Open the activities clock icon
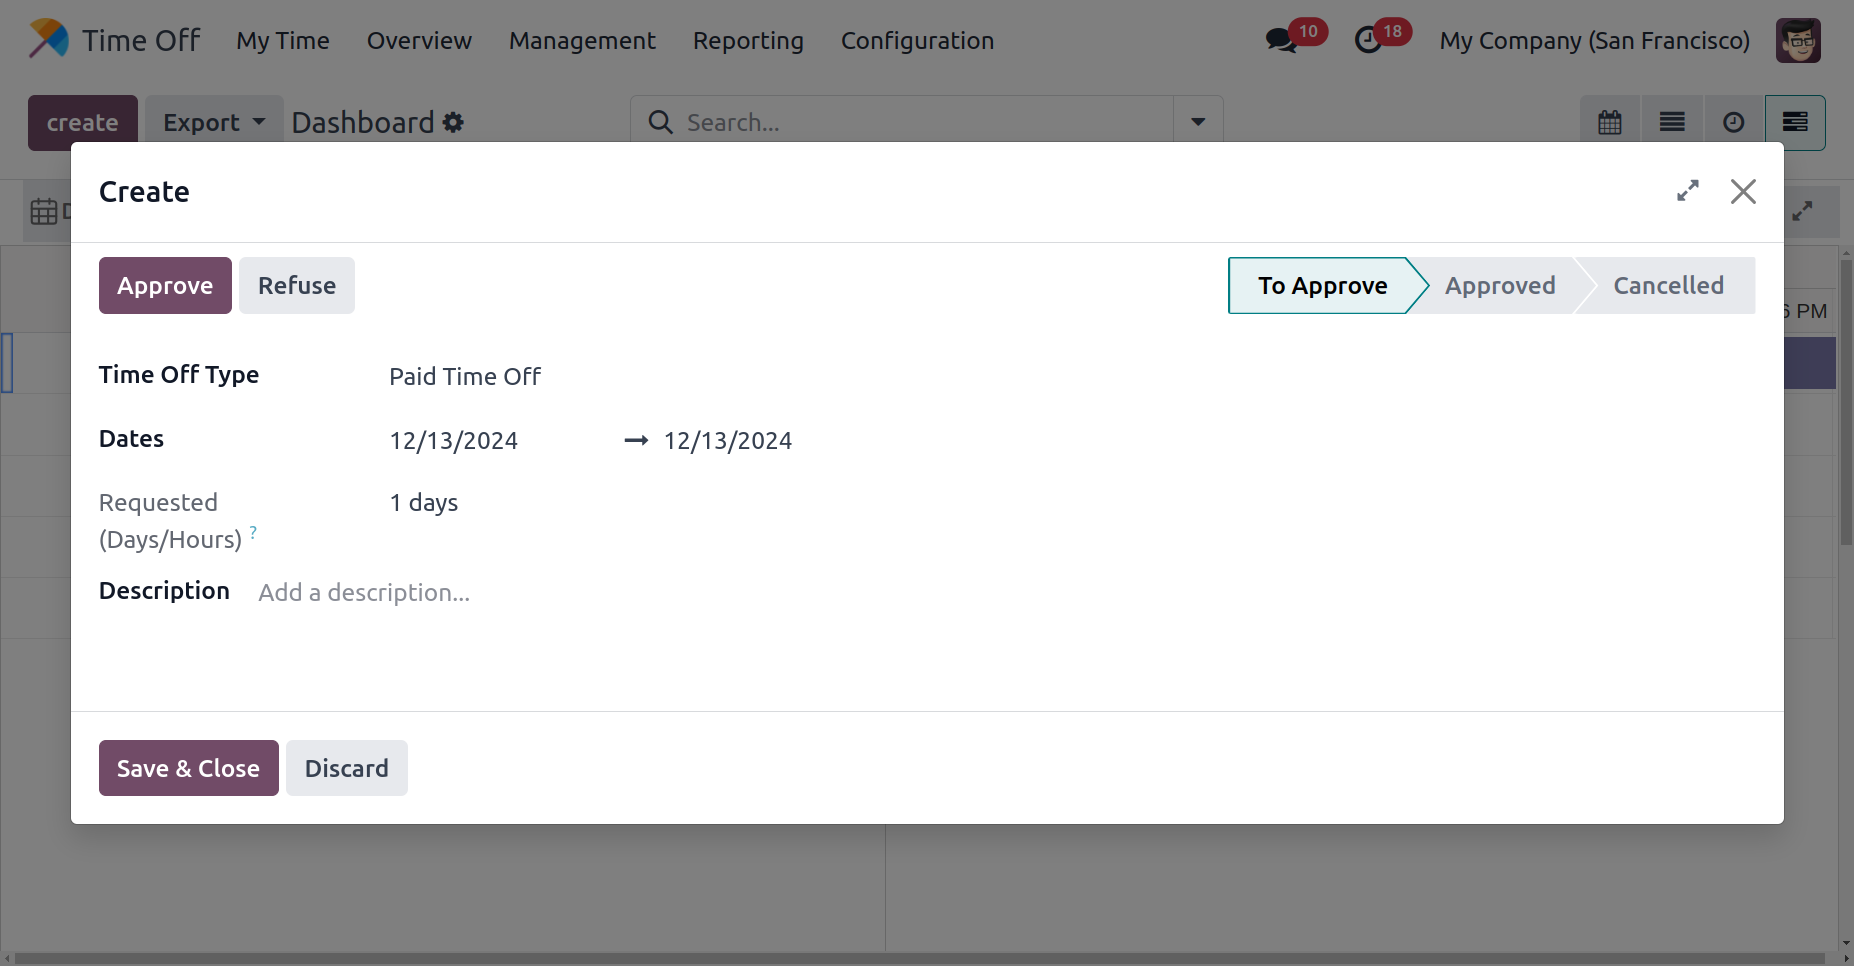This screenshot has width=1854, height=966. coord(1367,41)
